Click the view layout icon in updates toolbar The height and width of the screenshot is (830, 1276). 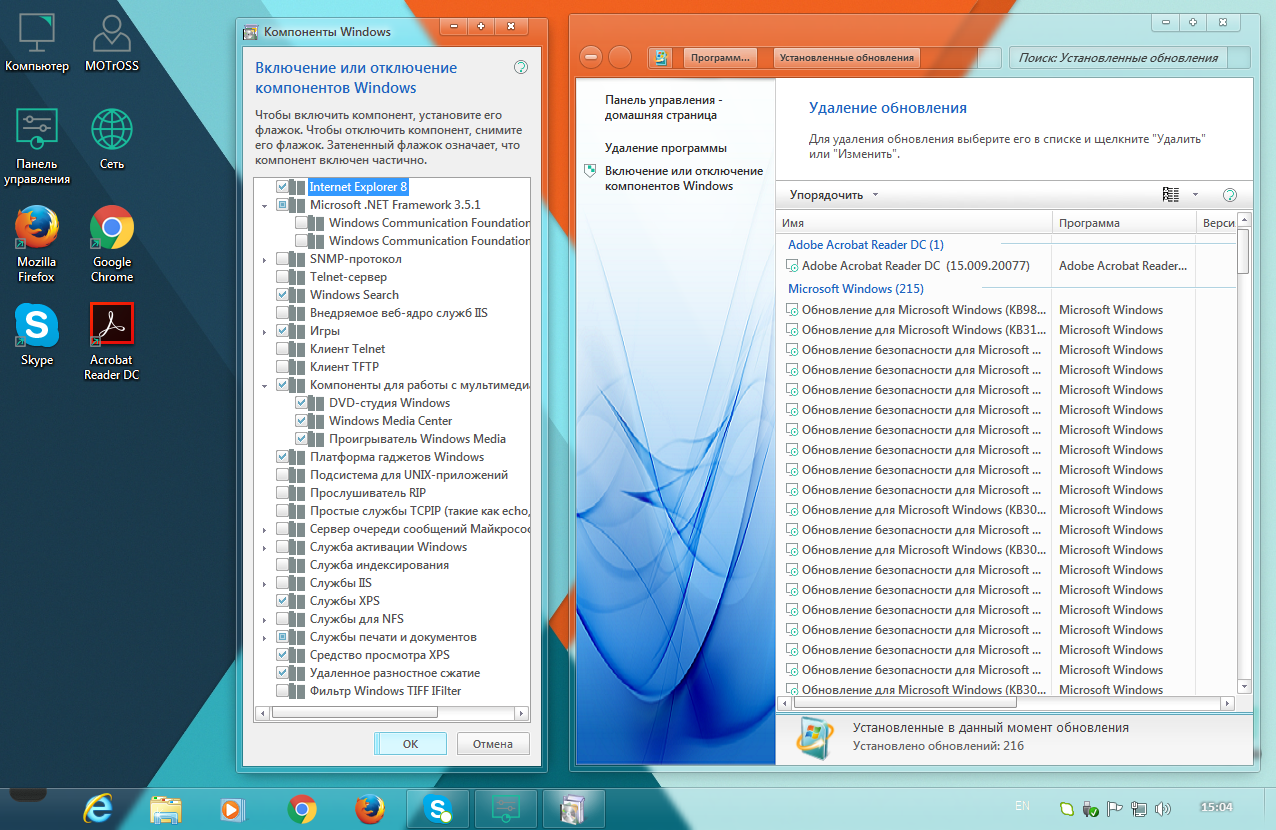pyautogui.click(x=1171, y=195)
